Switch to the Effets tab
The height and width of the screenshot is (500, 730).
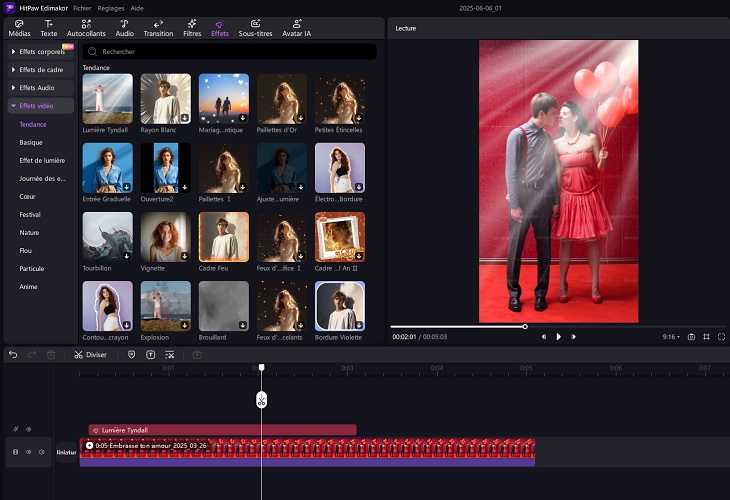coord(220,28)
